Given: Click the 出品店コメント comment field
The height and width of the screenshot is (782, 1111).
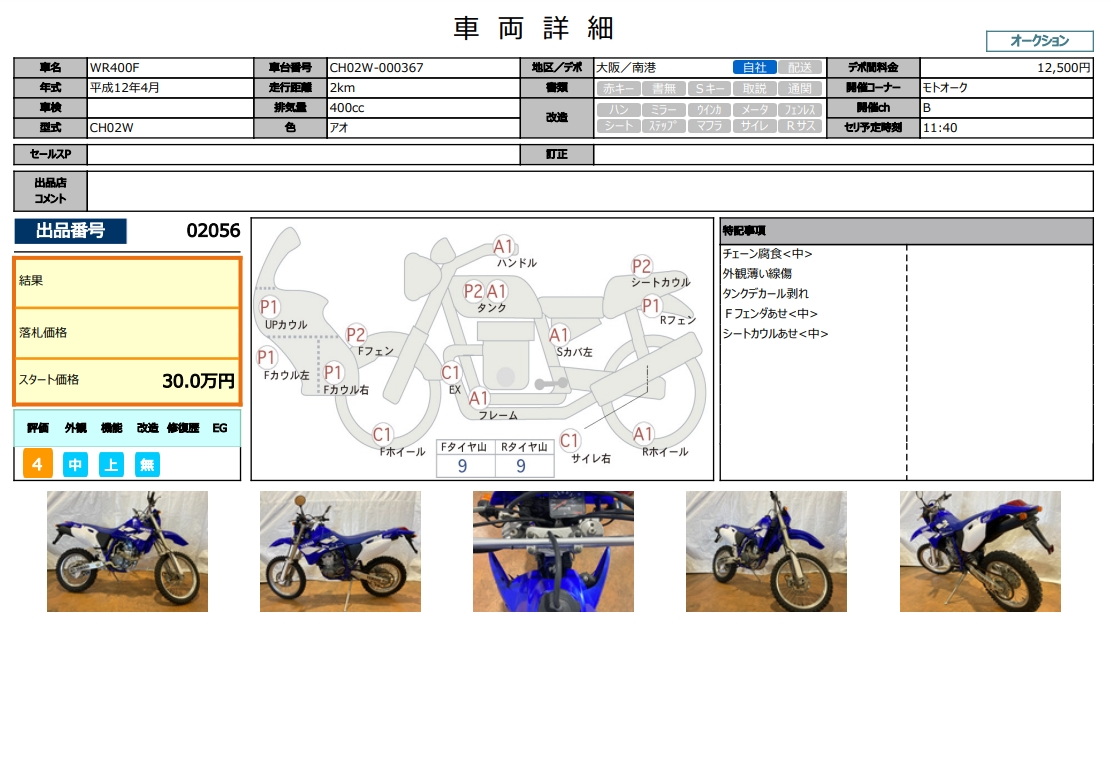Looking at the screenshot, I should click(589, 191).
